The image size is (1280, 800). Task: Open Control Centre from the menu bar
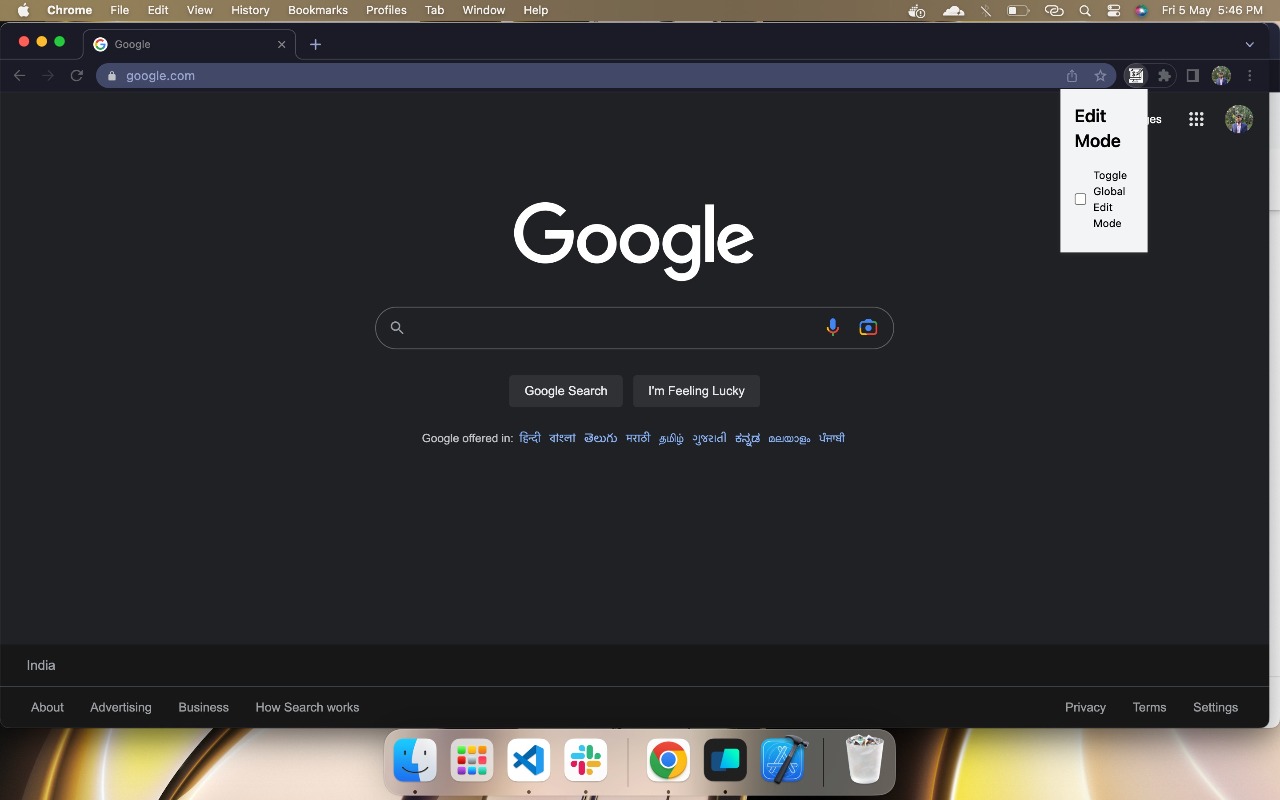click(1113, 11)
